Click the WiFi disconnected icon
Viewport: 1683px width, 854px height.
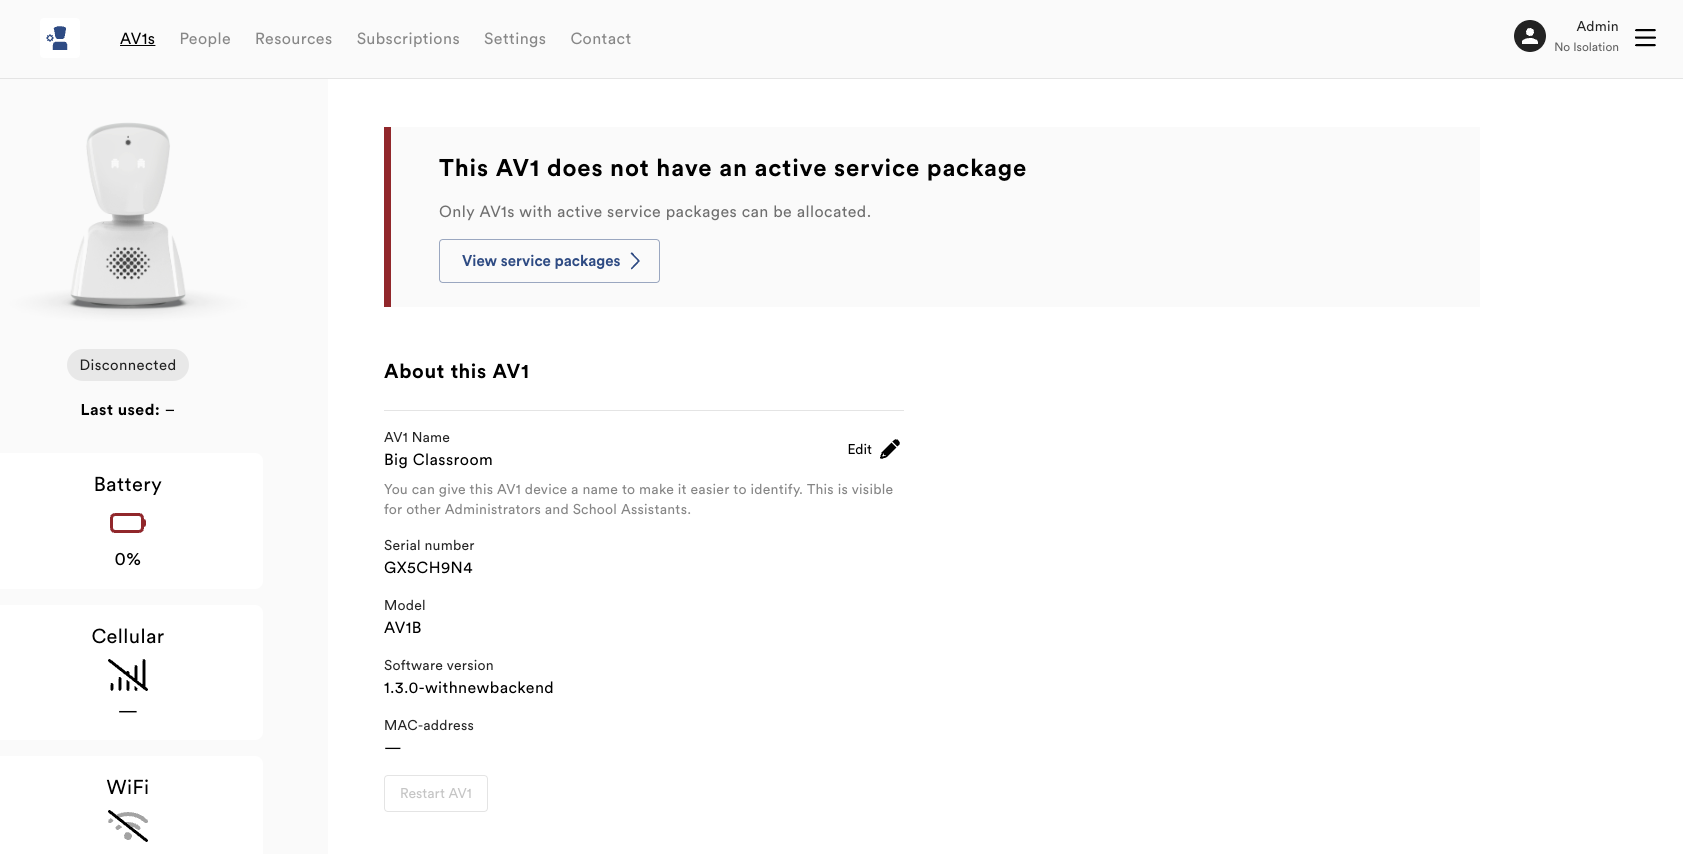128,826
